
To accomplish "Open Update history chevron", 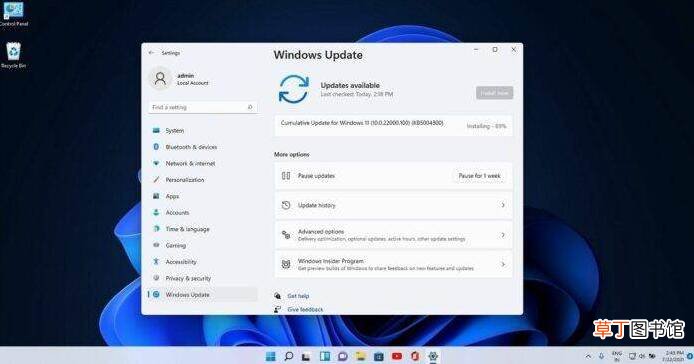I will (503, 205).
